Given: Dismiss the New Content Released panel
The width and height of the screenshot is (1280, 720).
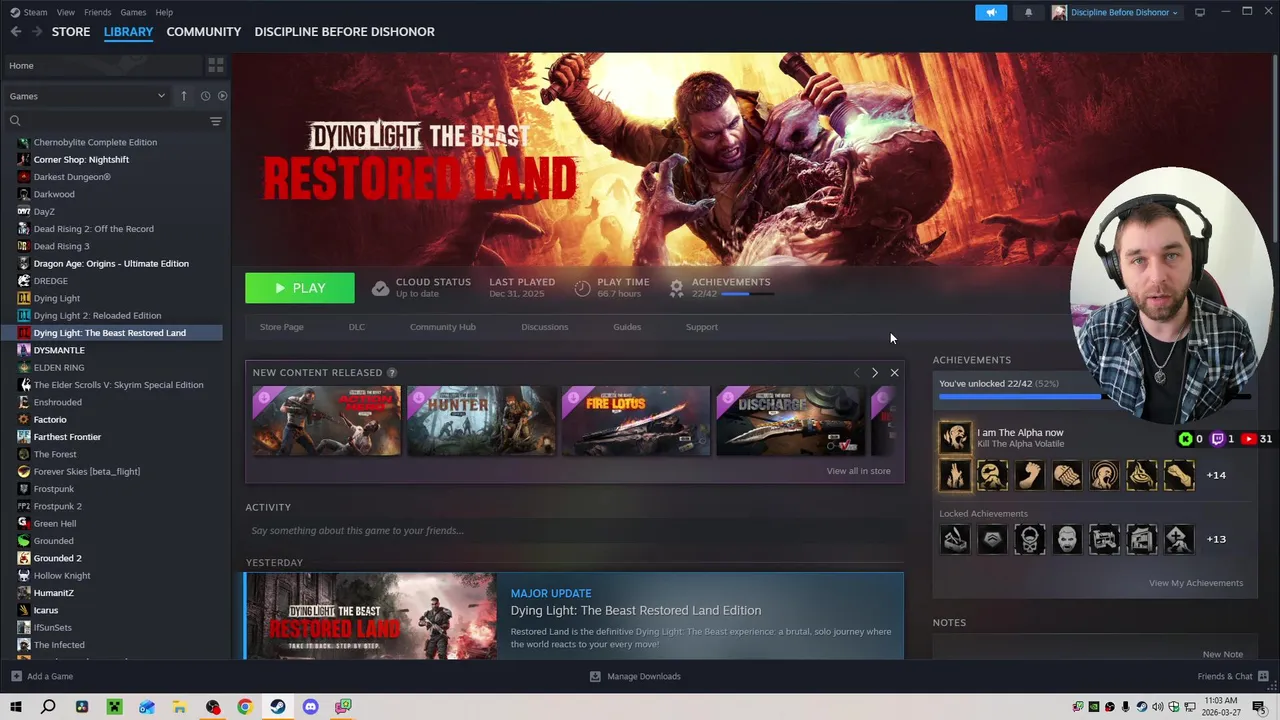Looking at the screenshot, I should click(894, 373).
